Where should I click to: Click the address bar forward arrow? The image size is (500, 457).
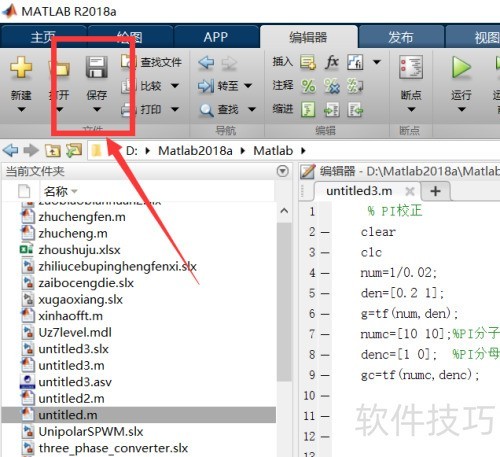click(31, 151)
